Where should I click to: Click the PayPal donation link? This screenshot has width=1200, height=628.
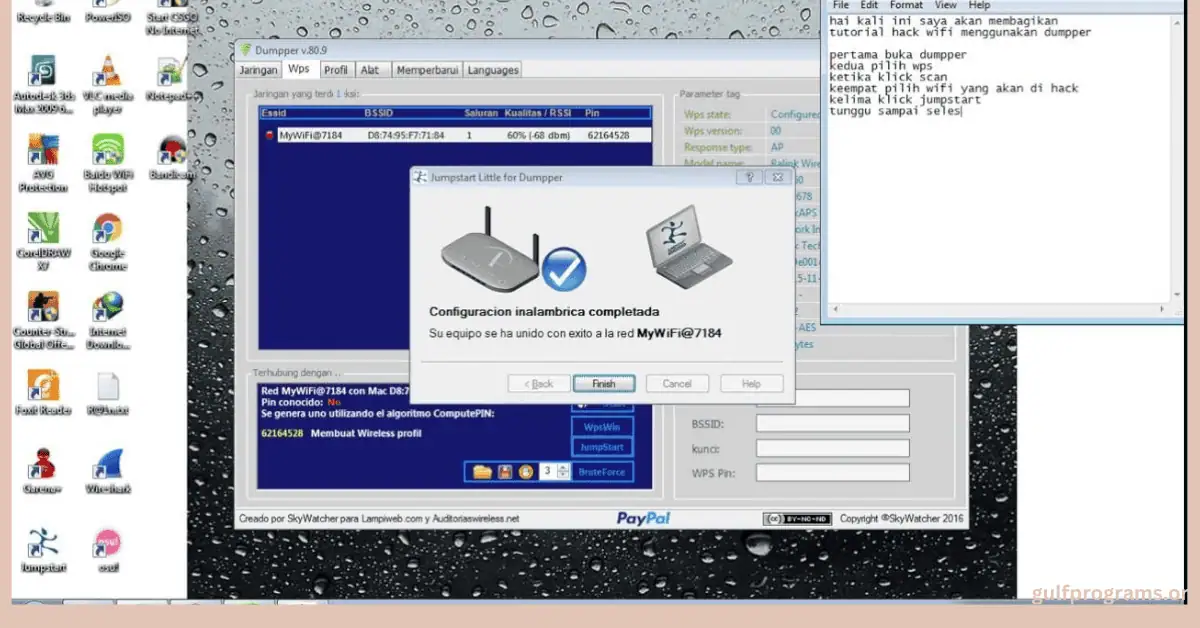pos(643,518)
